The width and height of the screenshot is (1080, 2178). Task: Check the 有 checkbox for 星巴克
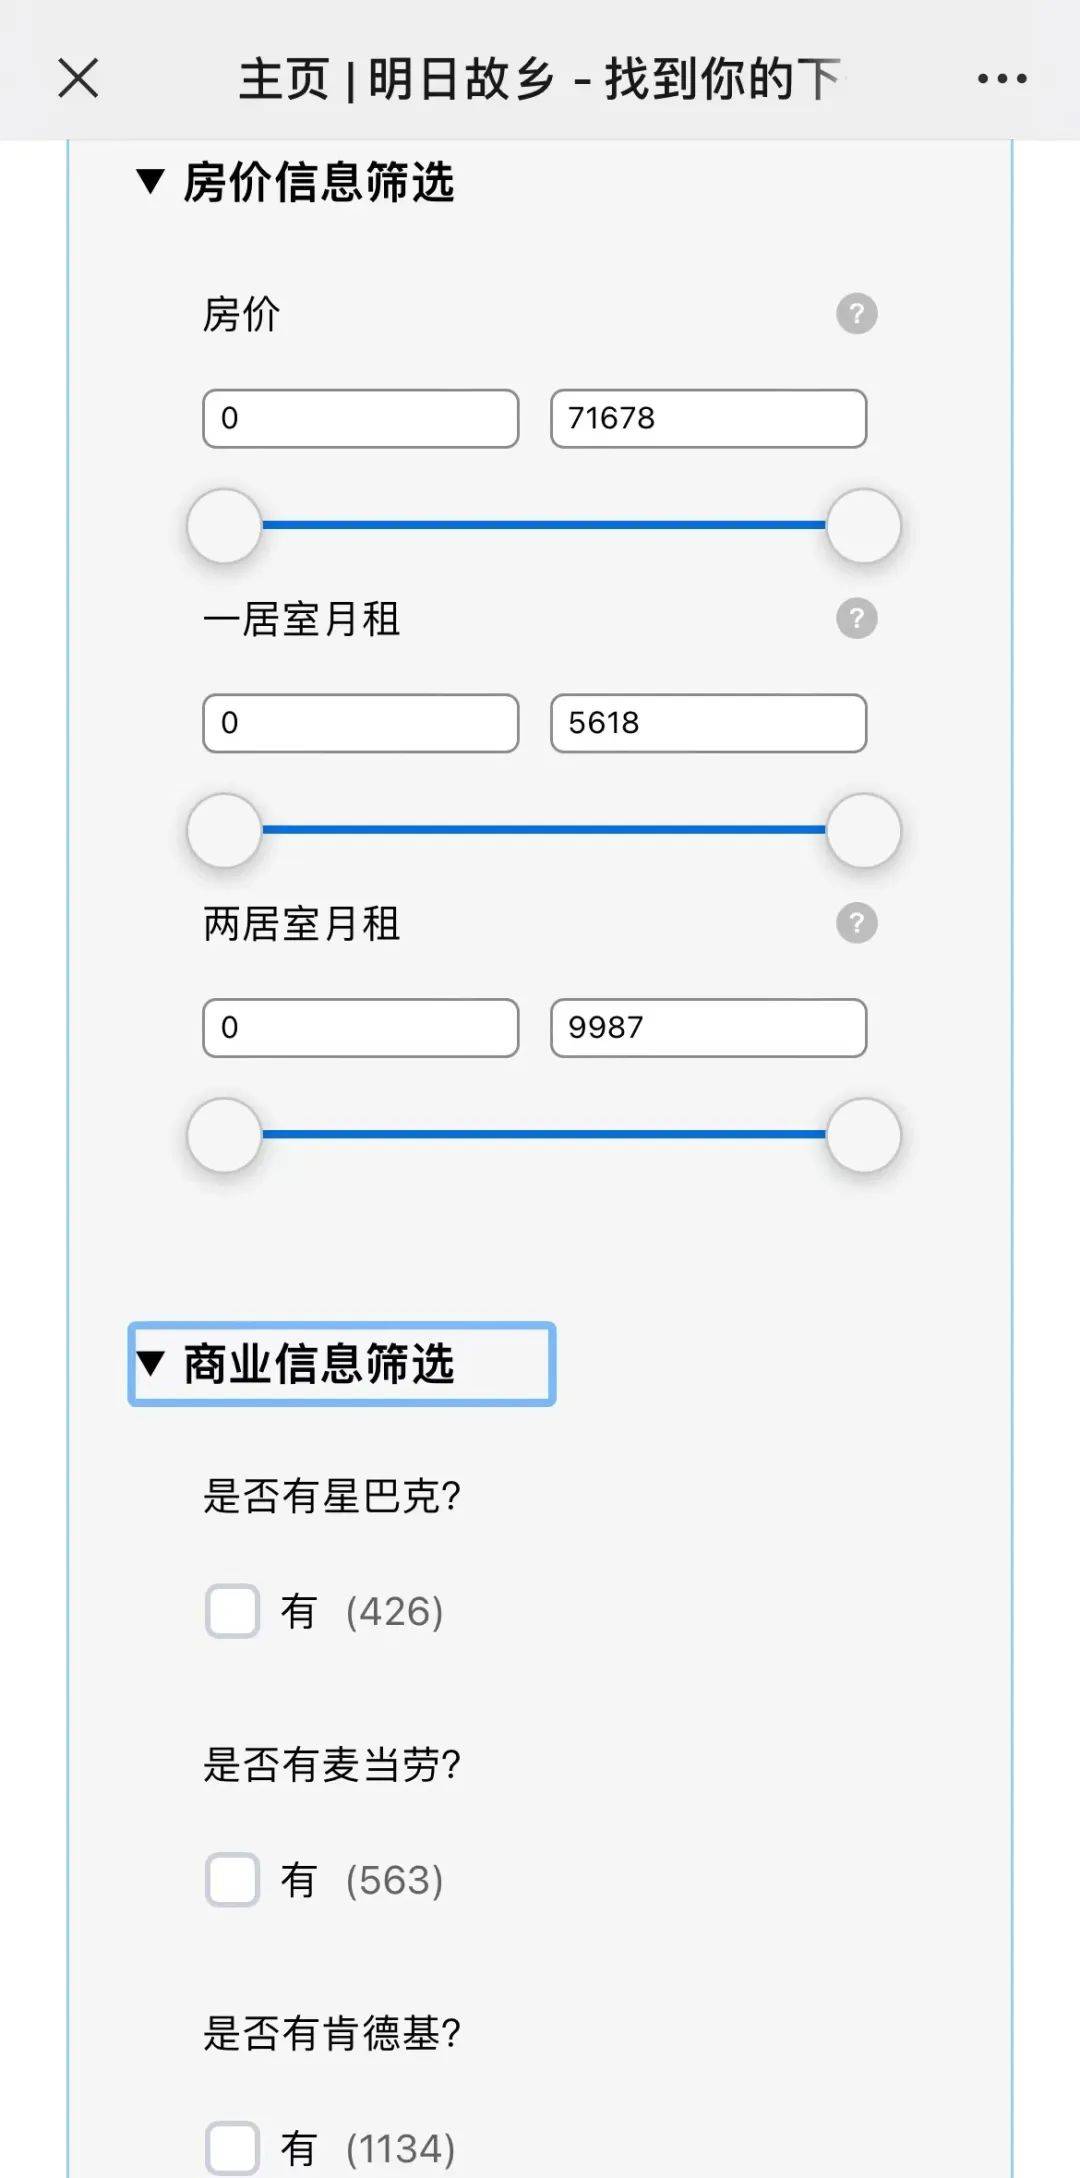coord(232,1610)
